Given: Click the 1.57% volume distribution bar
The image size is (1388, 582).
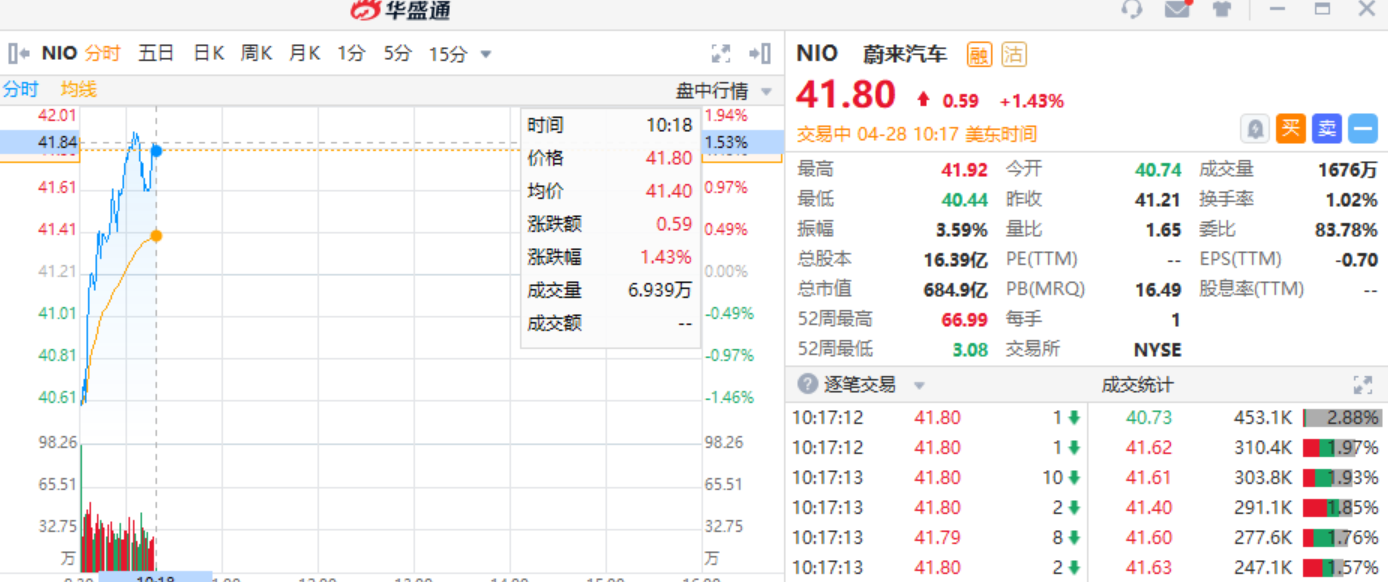Looking at the screenshot, I should point(1343,568).
